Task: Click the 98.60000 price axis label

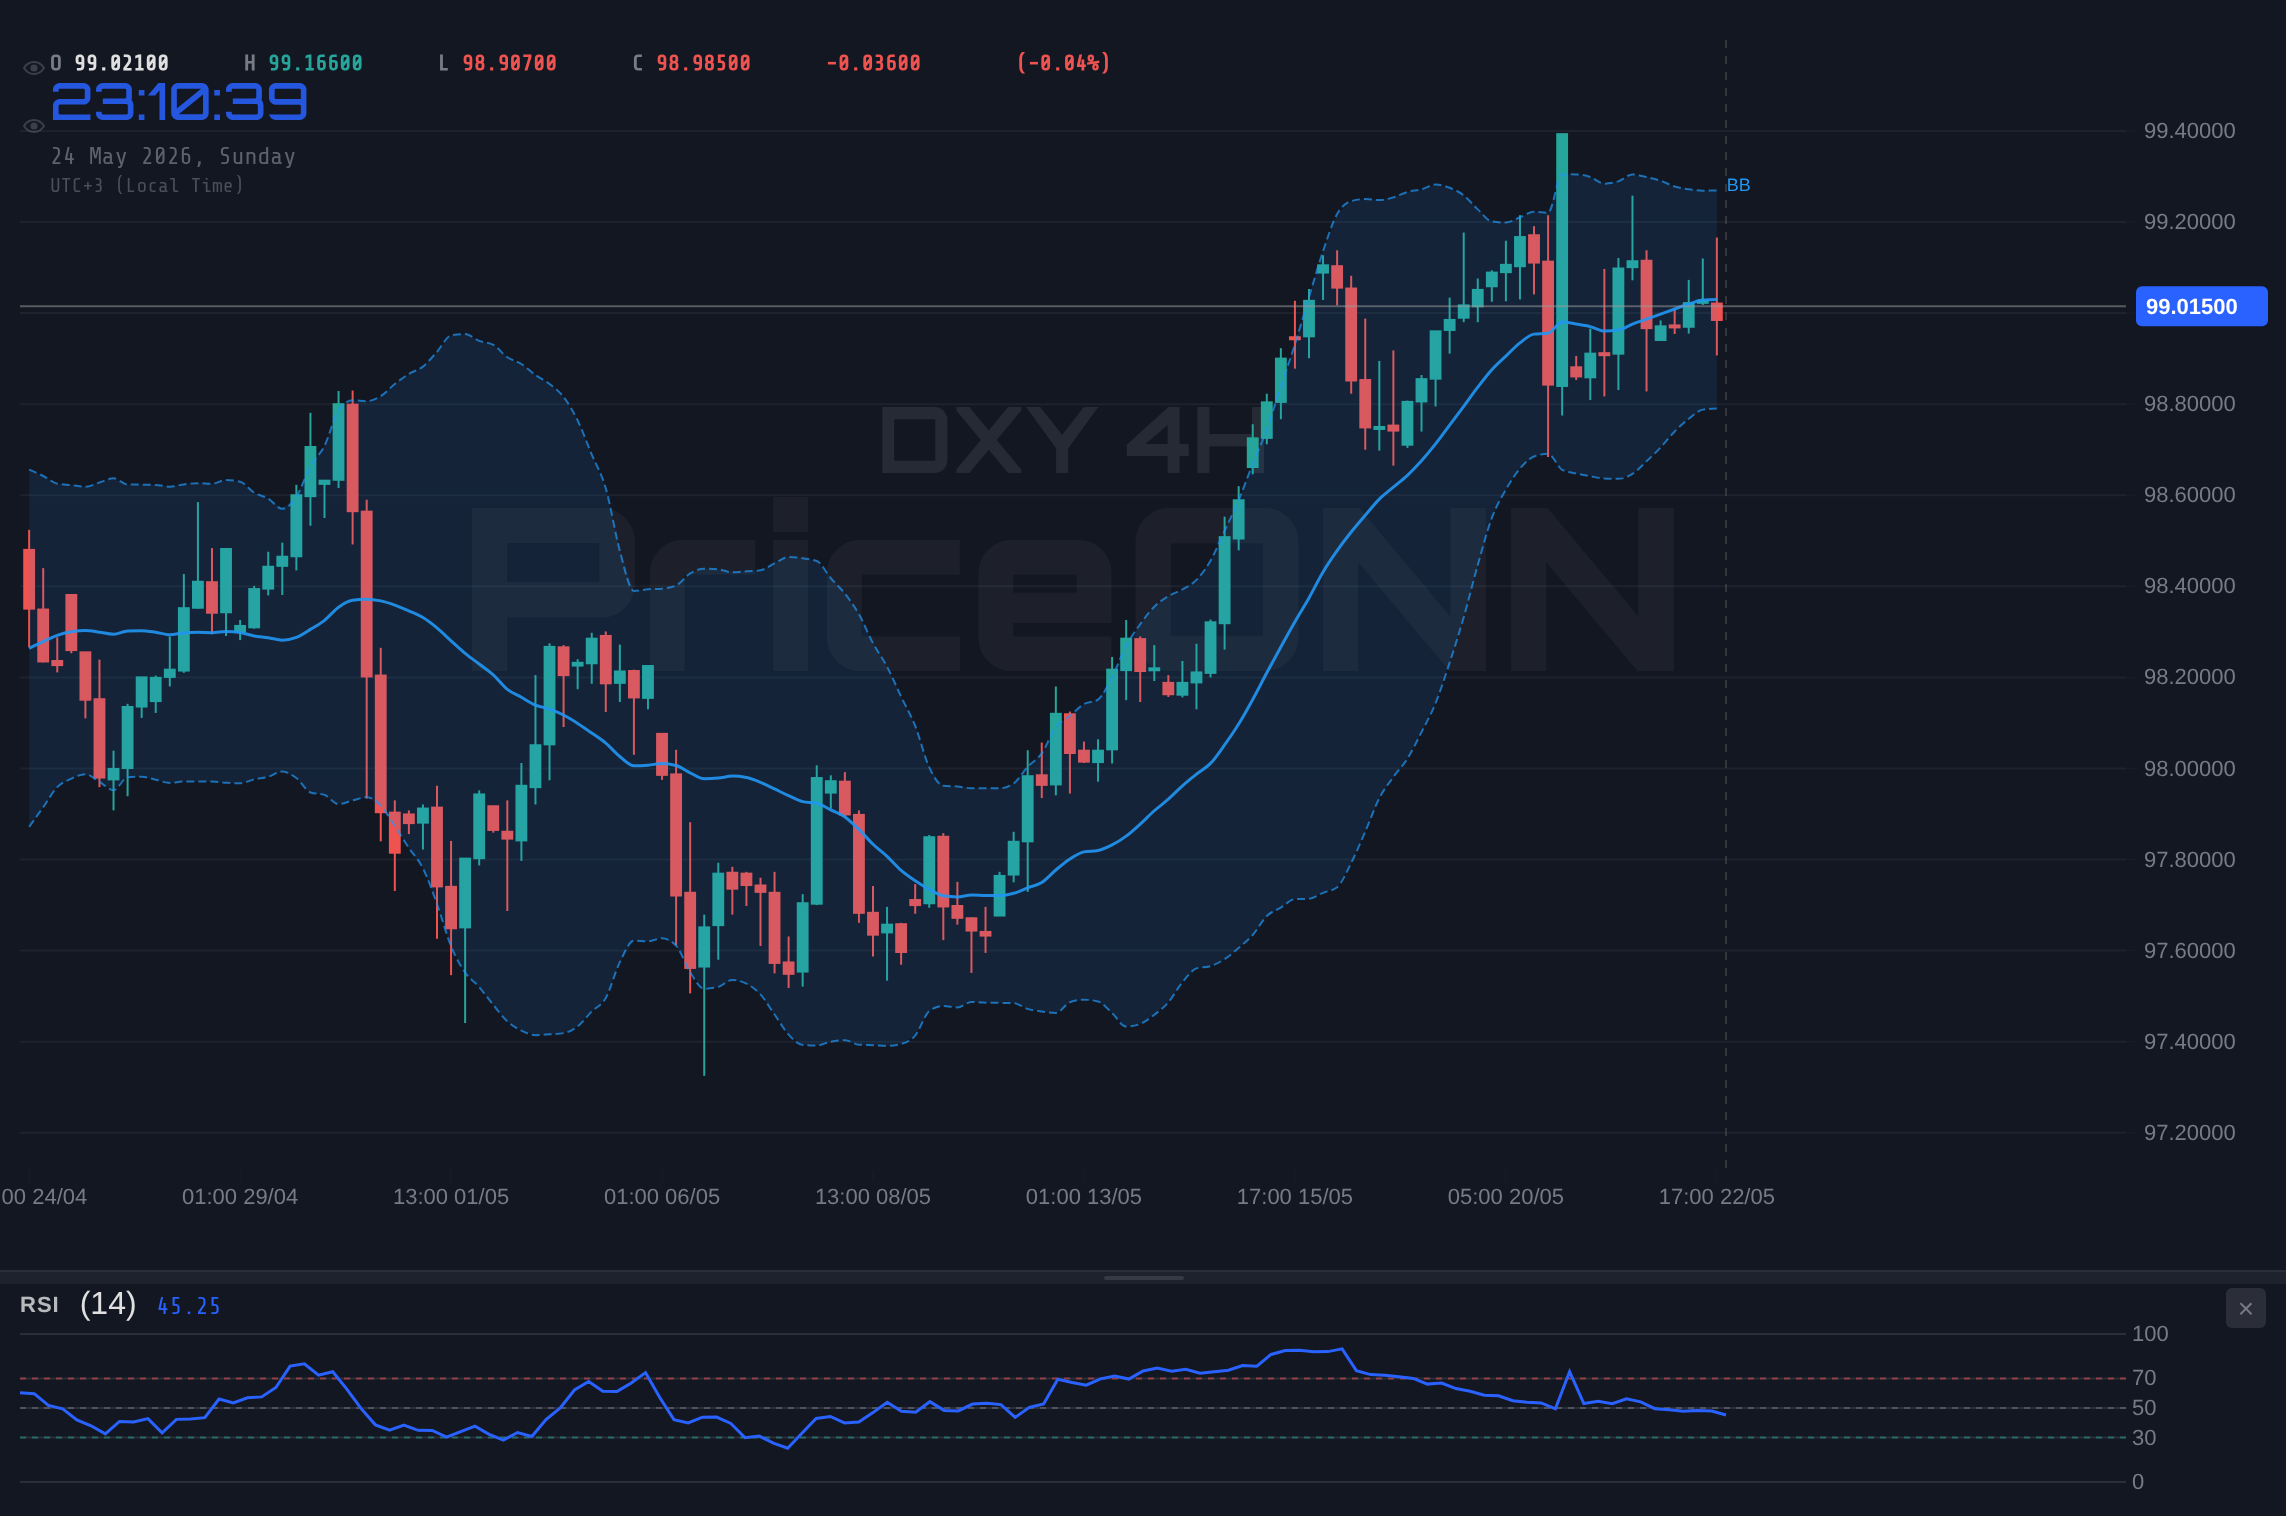Action: point(2189,495)
